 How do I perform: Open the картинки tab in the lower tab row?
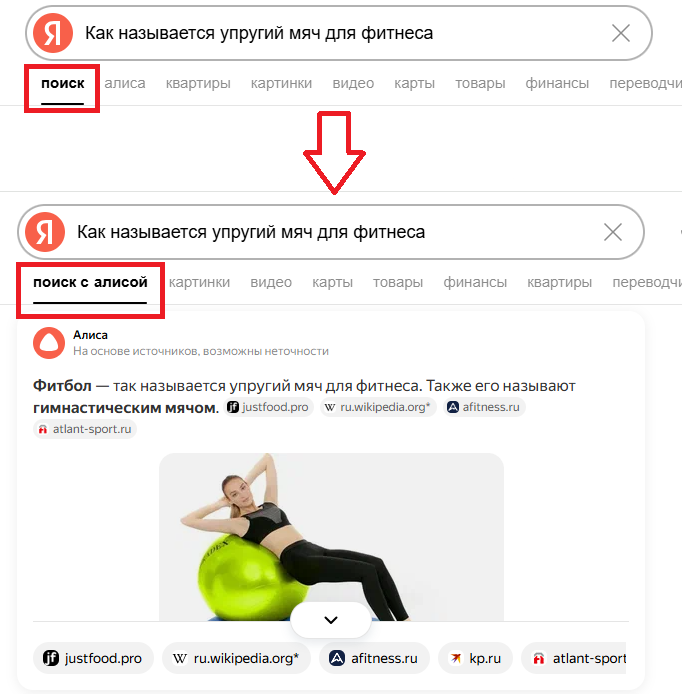(x=199, y=282)
